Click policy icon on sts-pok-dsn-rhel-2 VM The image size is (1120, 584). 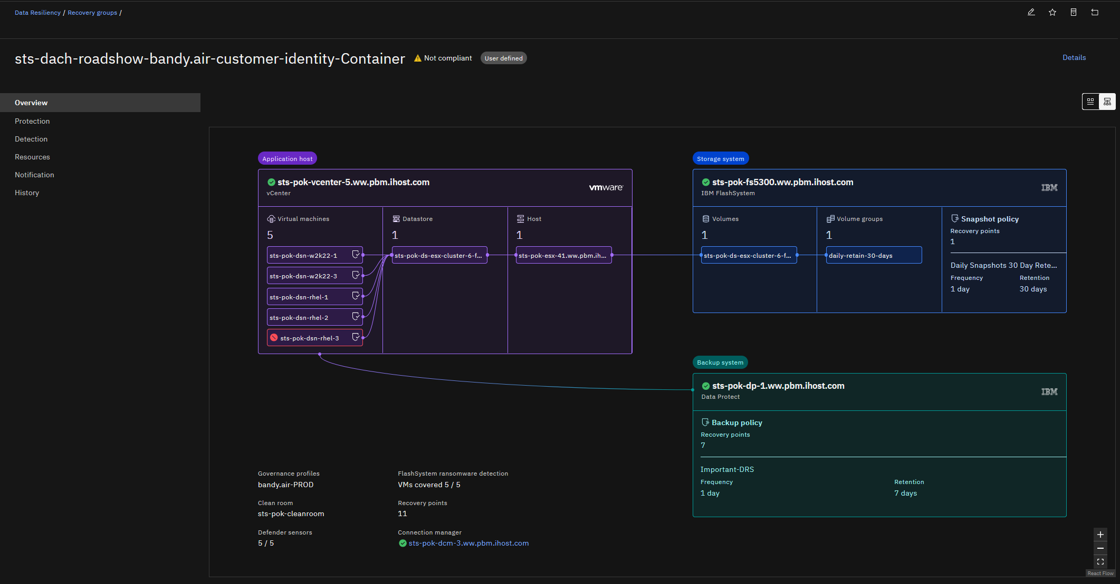point(355,316)
